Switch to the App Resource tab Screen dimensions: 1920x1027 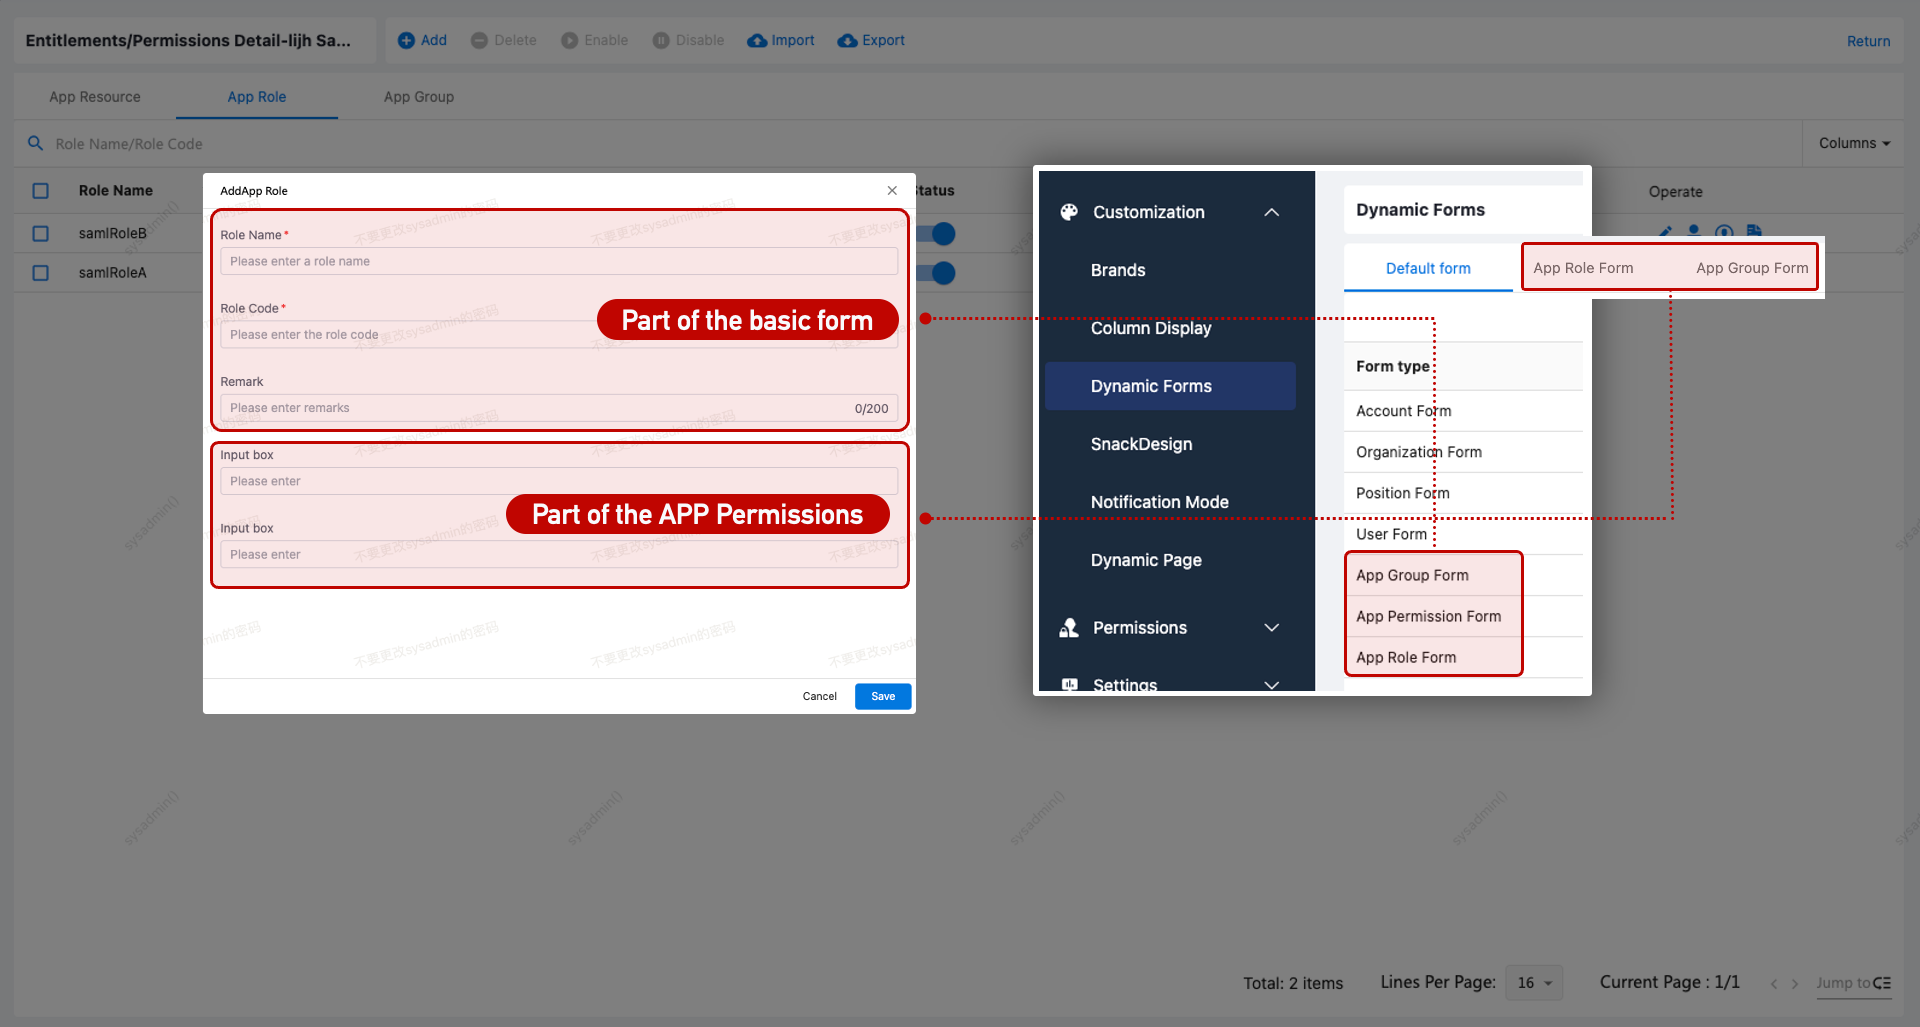click(95, 97)
